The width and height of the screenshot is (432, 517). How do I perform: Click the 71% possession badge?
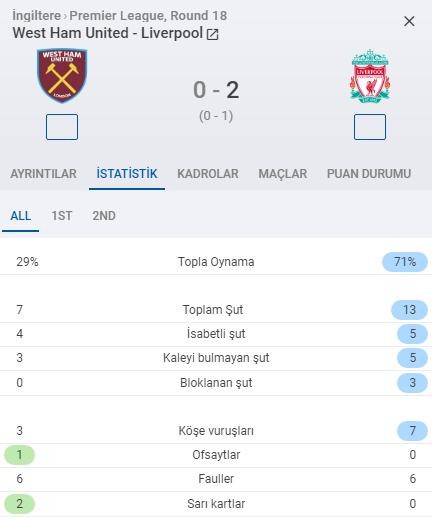coord(405,262)
